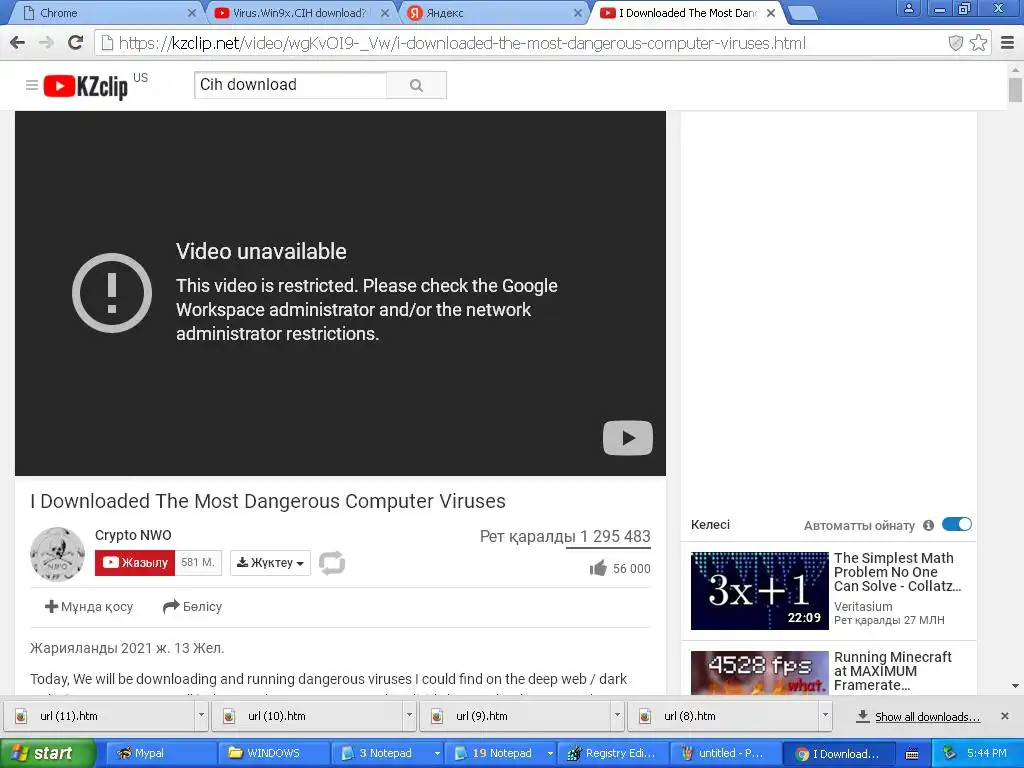Click the browser forward arrow
The height and width of the screenshot is (768, 1024).
(46, 43)
